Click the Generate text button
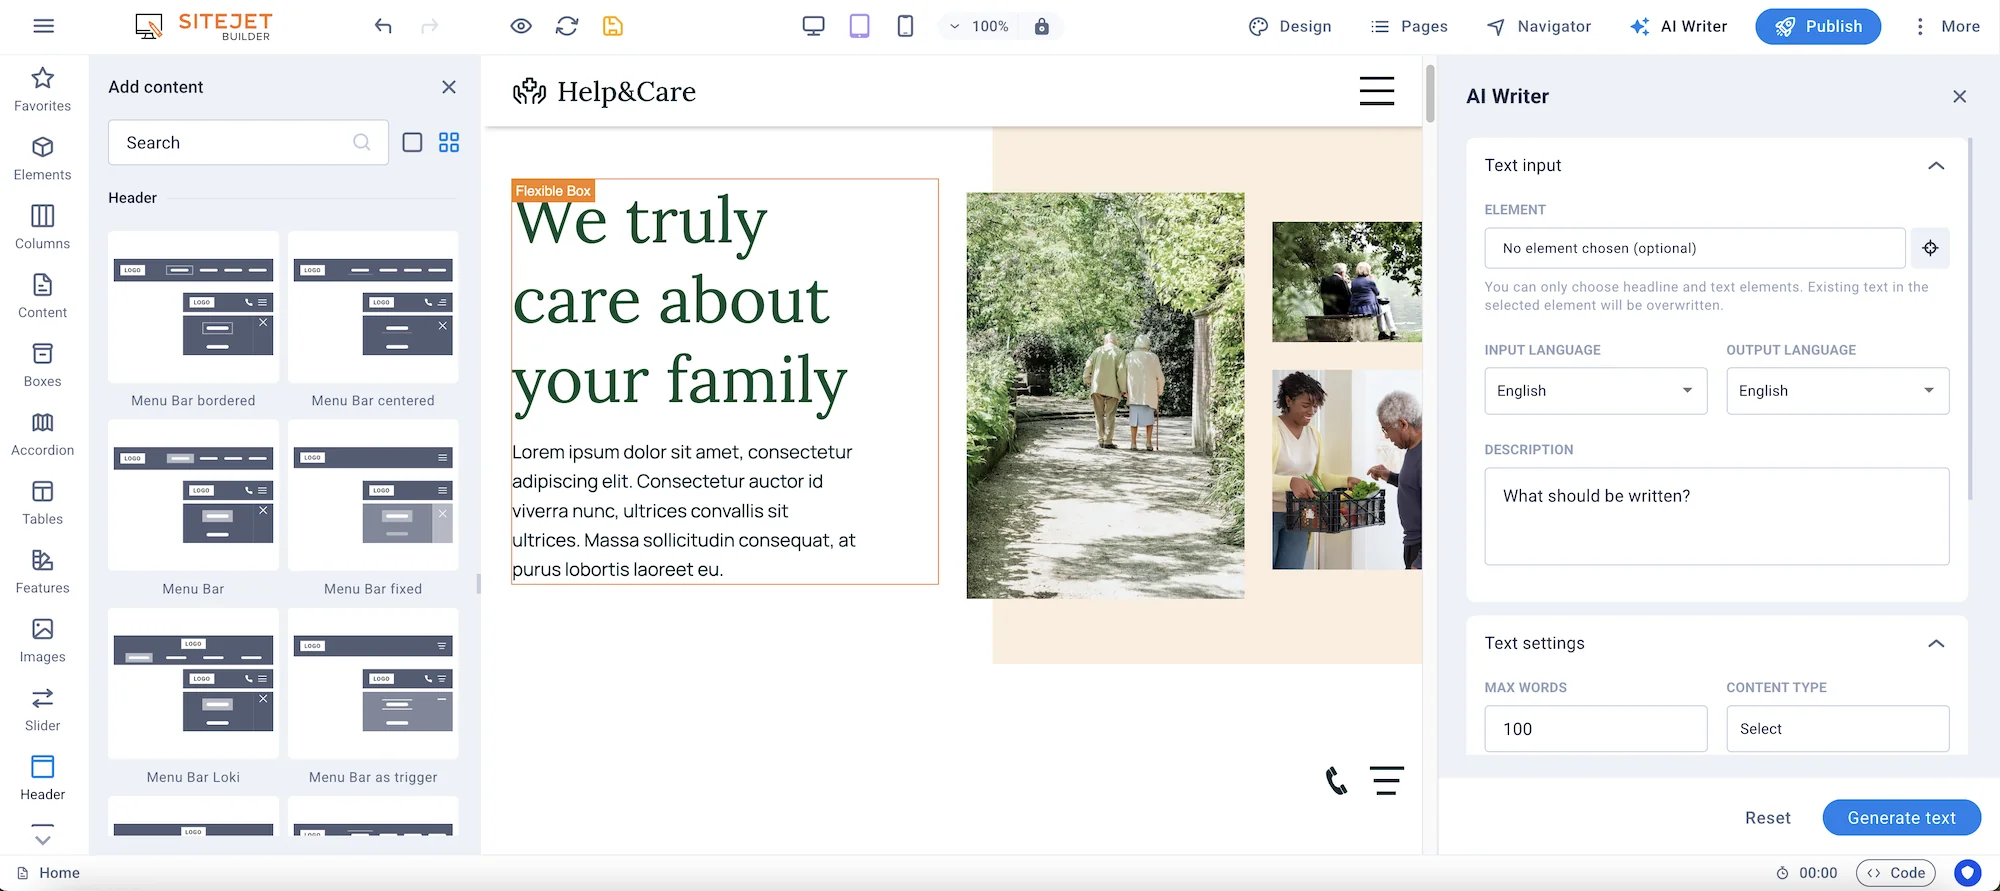The image size is (2000, 891). pyautogui.click(x=1902, y=818)
